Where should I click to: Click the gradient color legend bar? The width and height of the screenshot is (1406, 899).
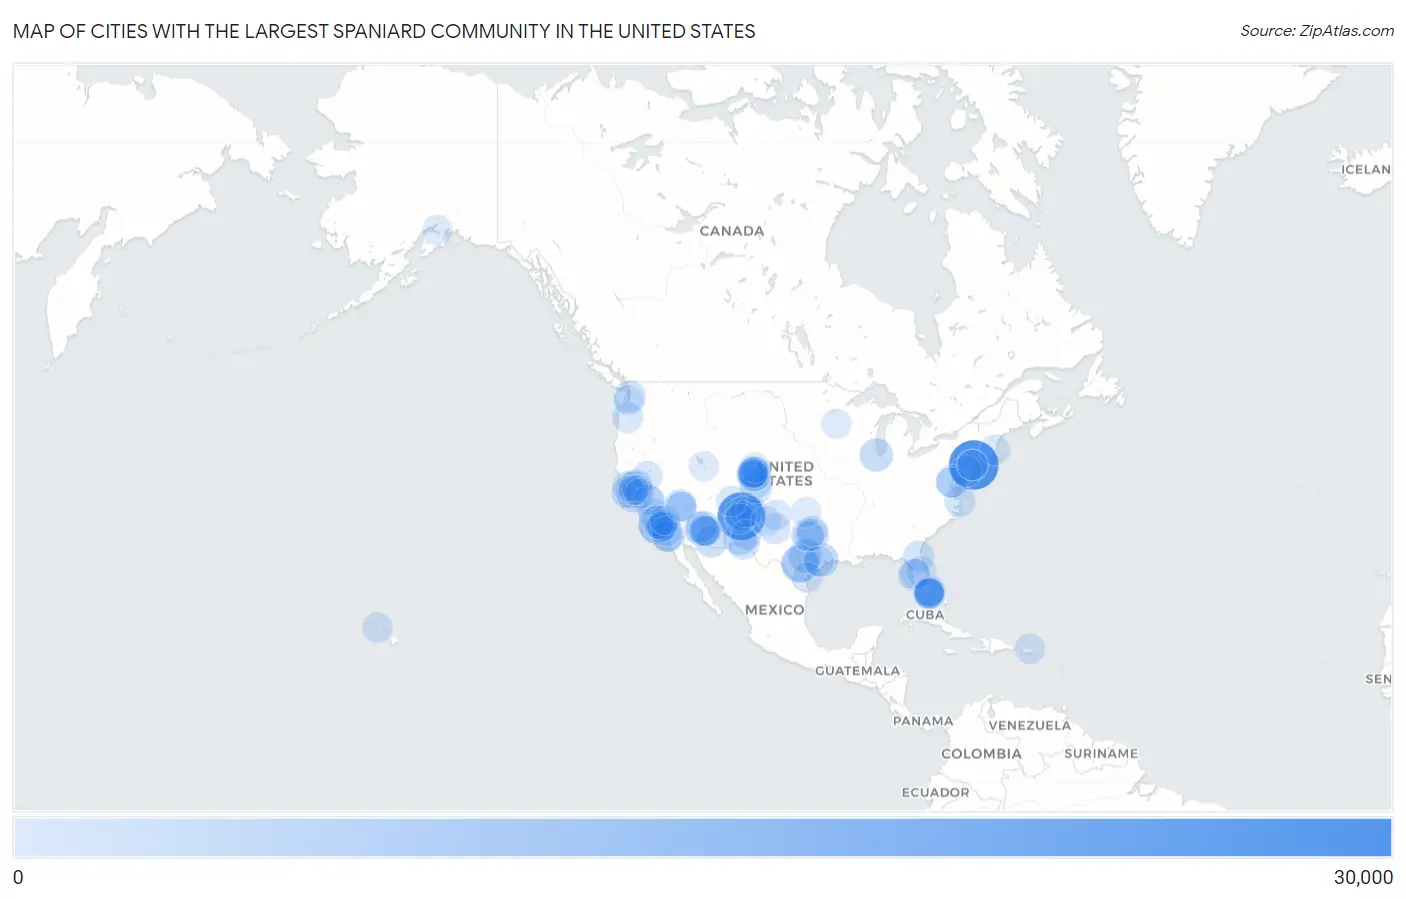point(702,838)
